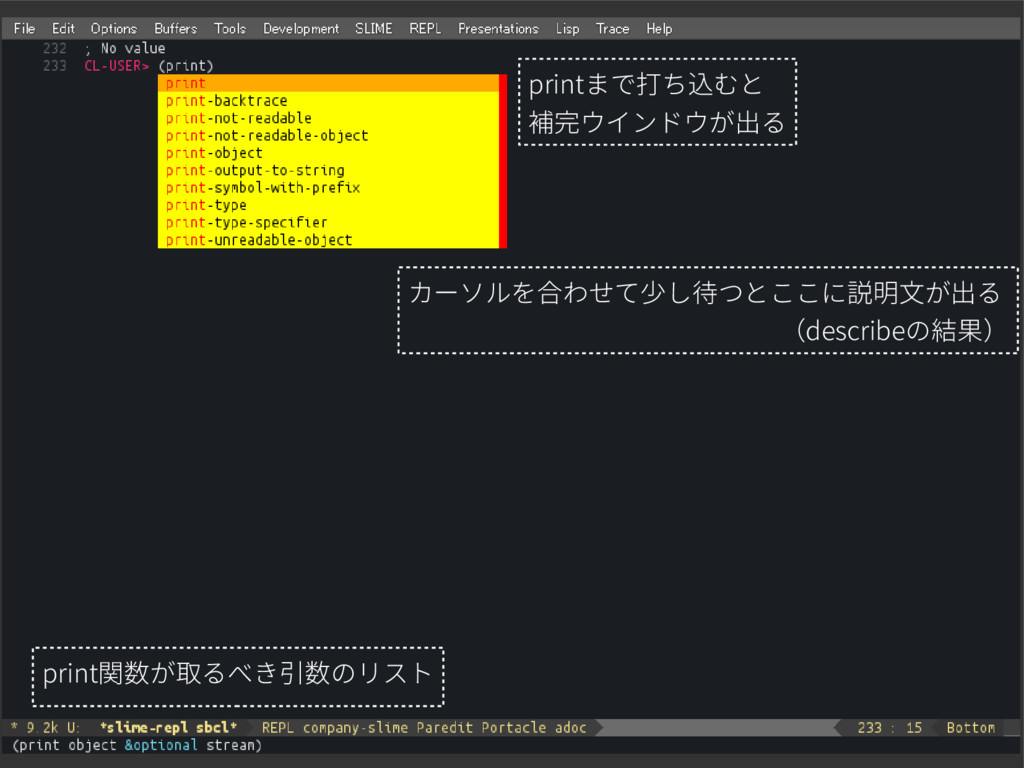Image resolution: width=1024 pixels, height=768 pixels.
Task: Open the Edit menu
Action: pyautogui.click(x=63, y=29)
